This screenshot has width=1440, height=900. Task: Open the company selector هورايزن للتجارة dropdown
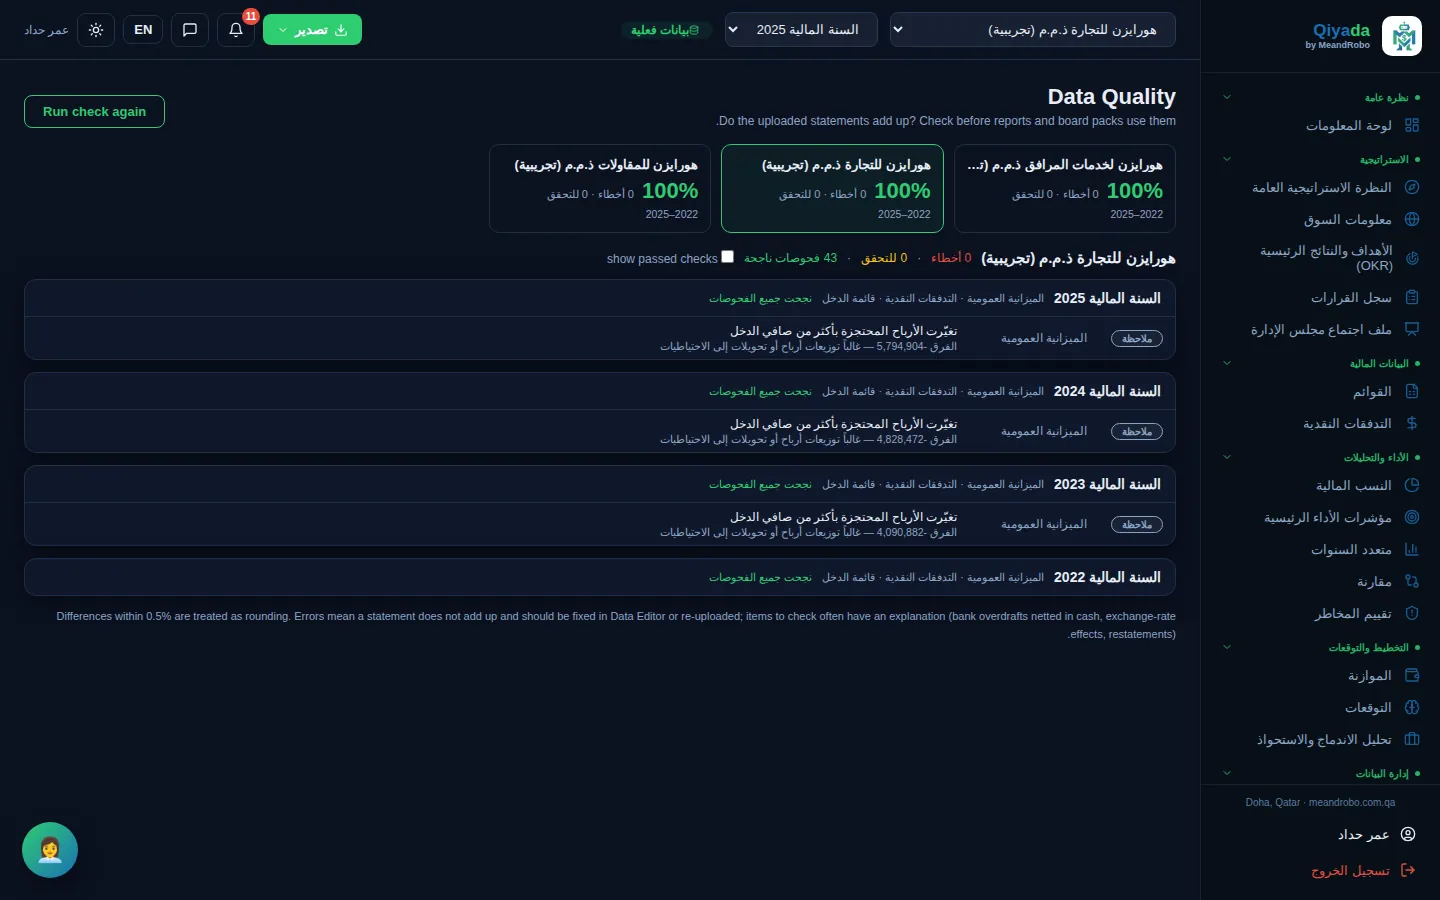[x=1033, y=29]
